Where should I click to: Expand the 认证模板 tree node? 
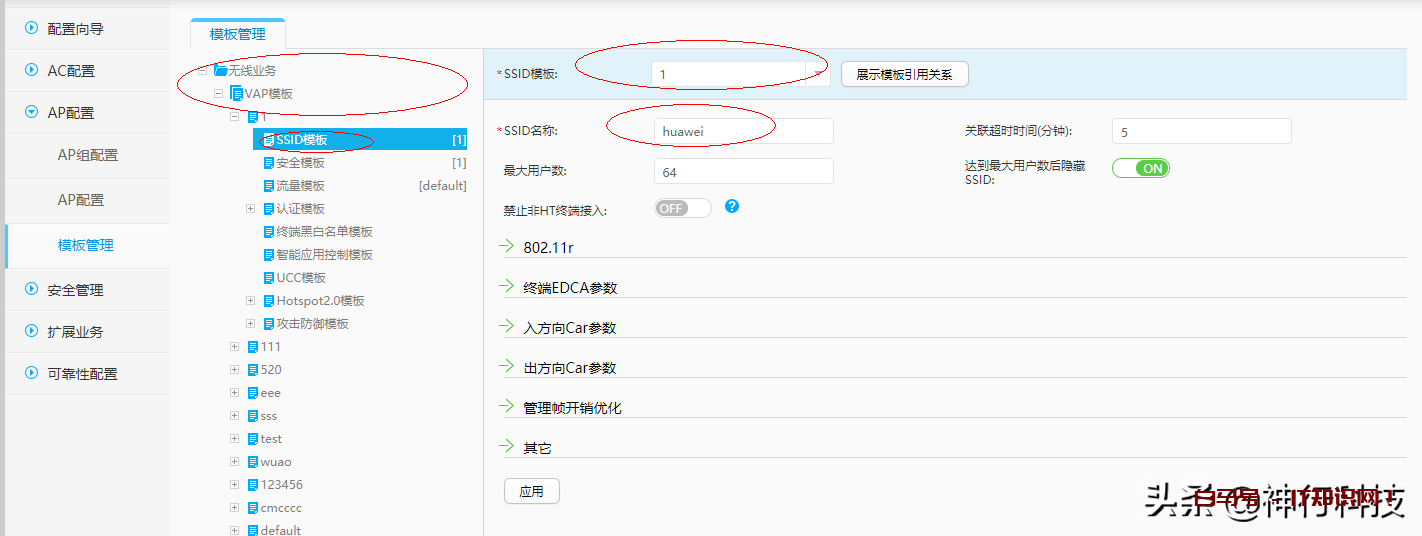(250, 209)
